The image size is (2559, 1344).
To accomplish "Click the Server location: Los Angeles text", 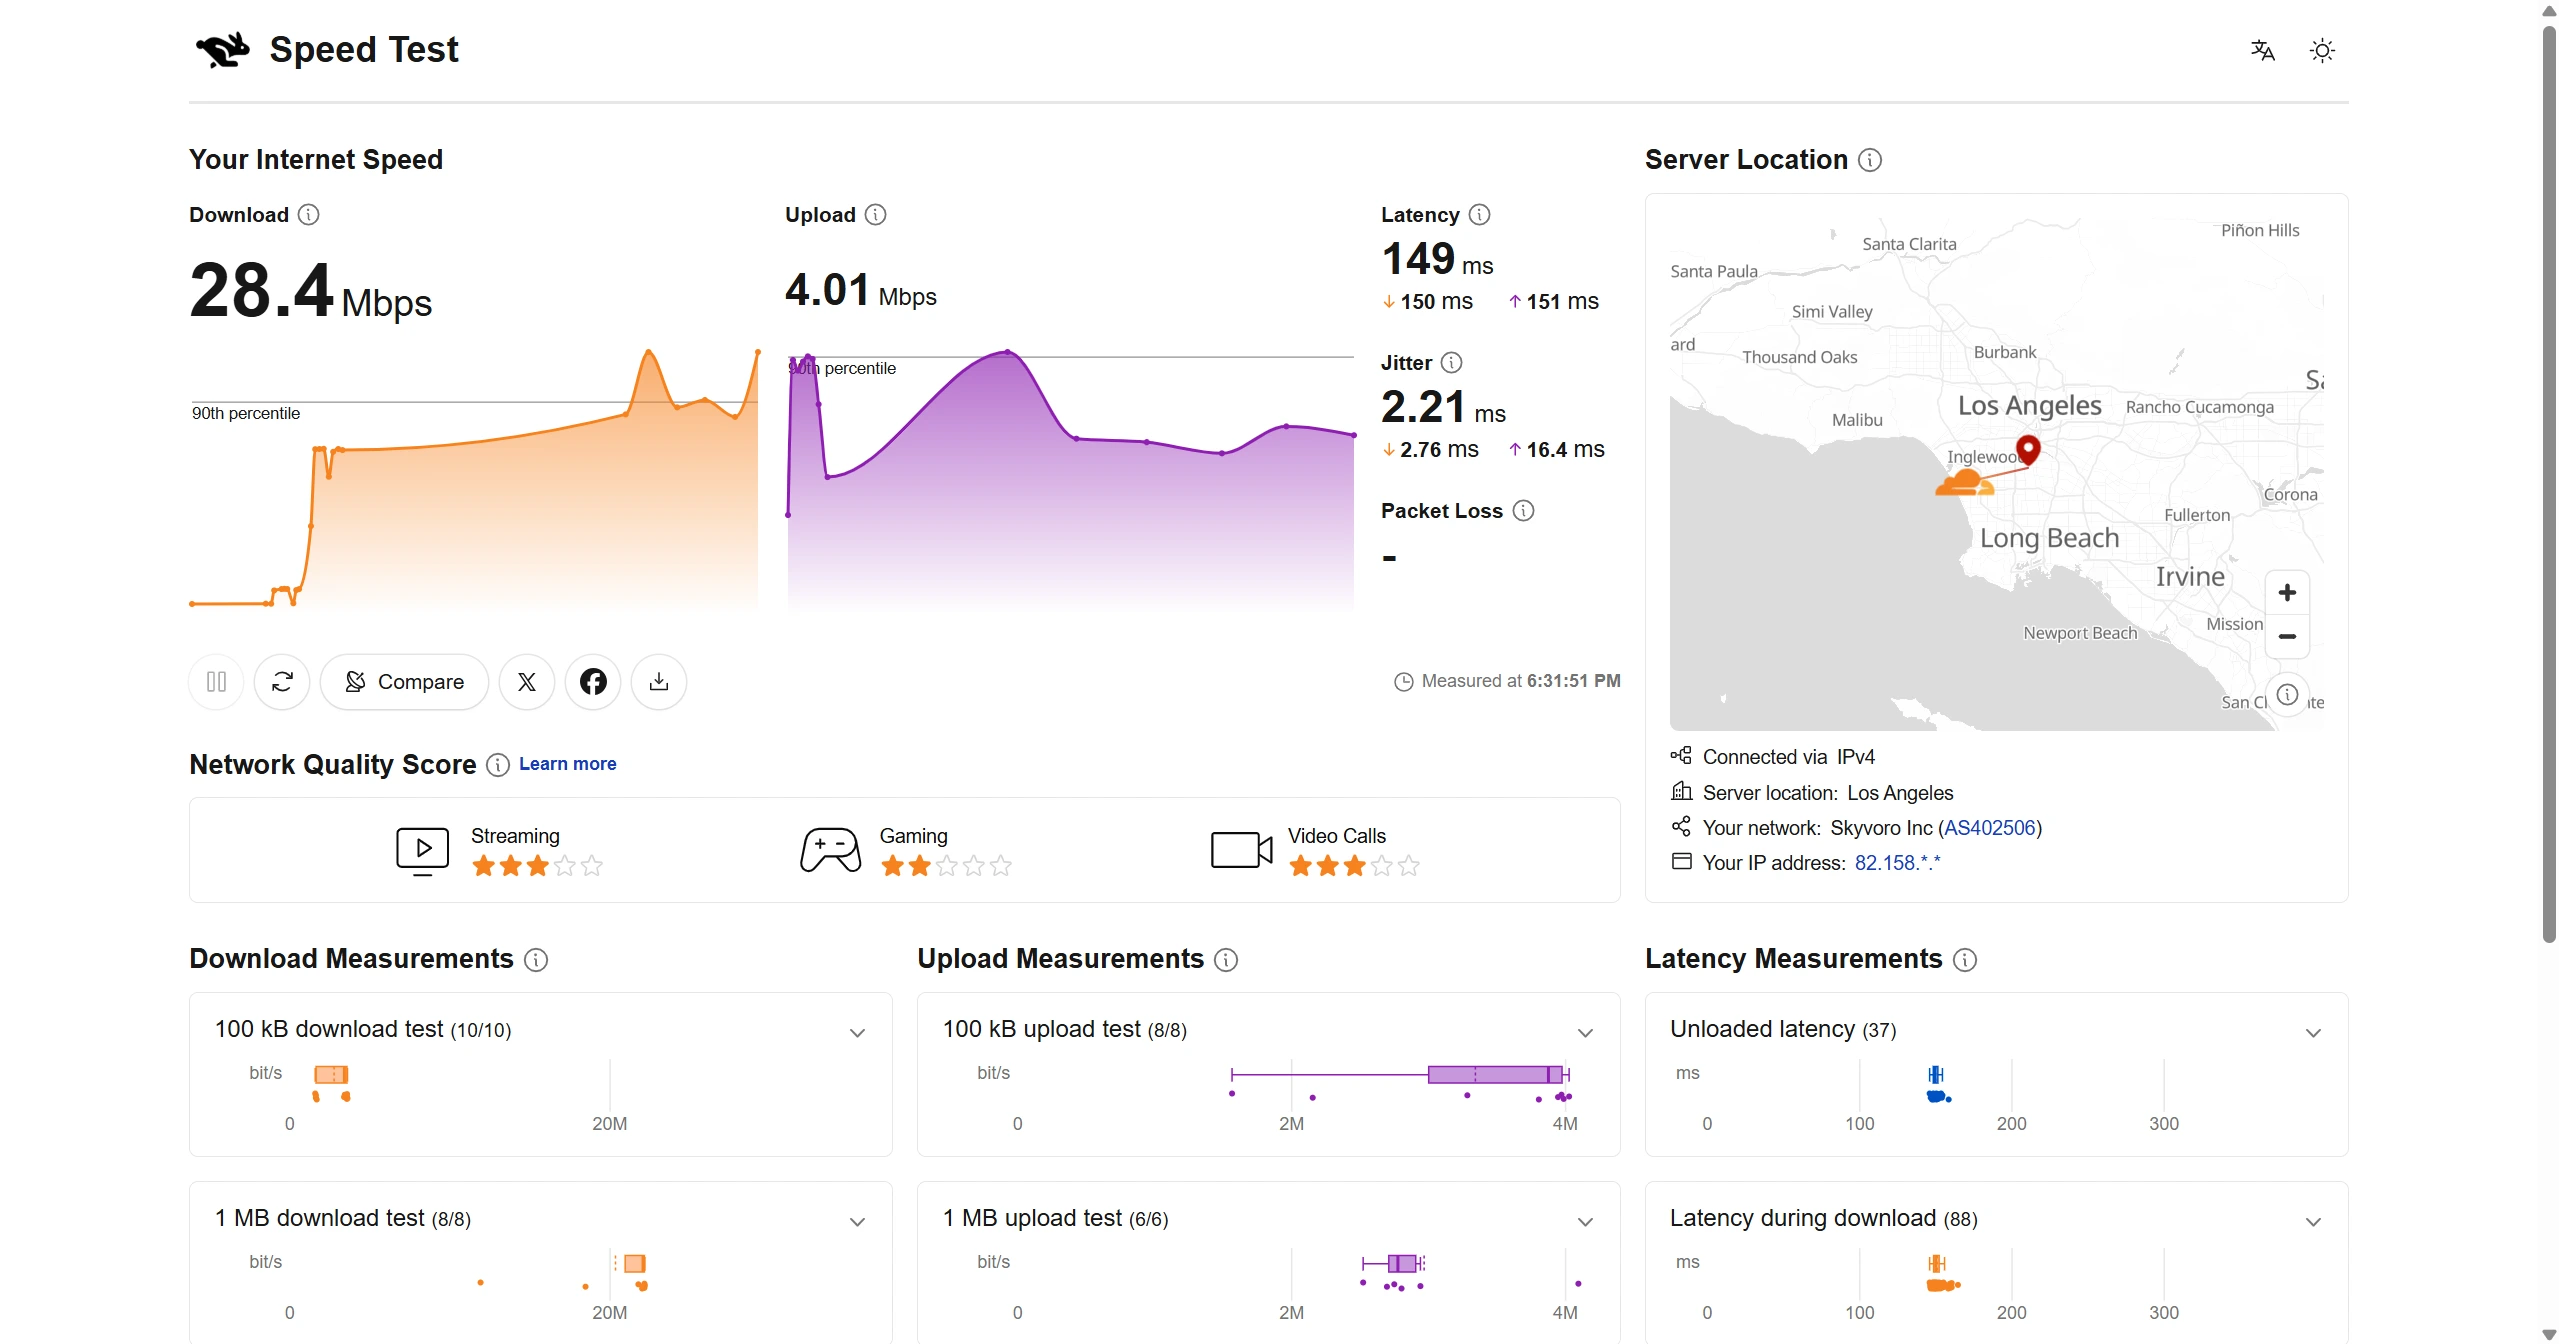I will [x=1828, y=793].
